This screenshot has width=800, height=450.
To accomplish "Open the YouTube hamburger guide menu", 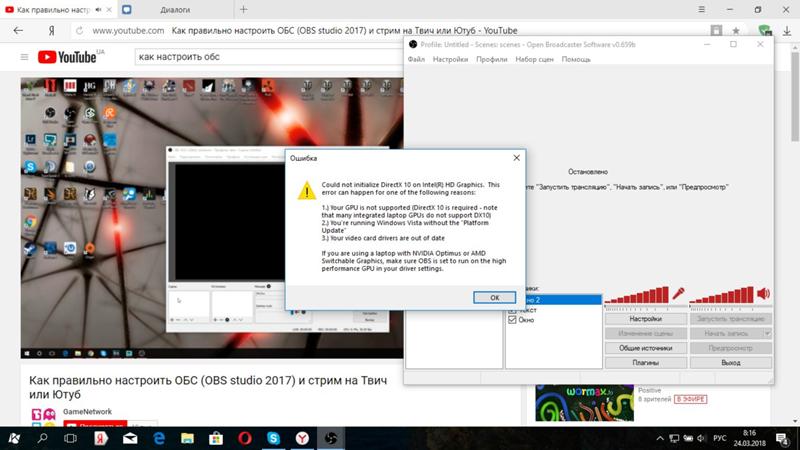I will click(x=24, y=57).
